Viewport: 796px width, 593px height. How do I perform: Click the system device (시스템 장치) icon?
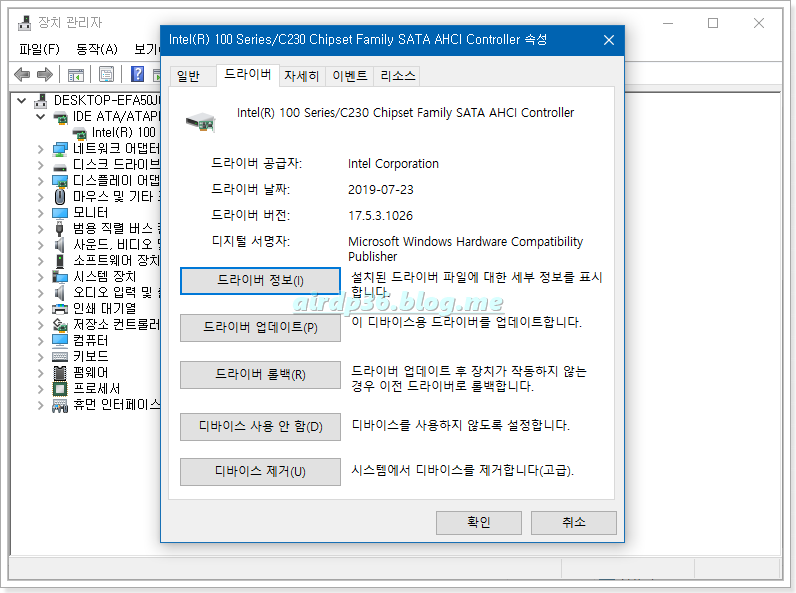click(x=60, y=277)
